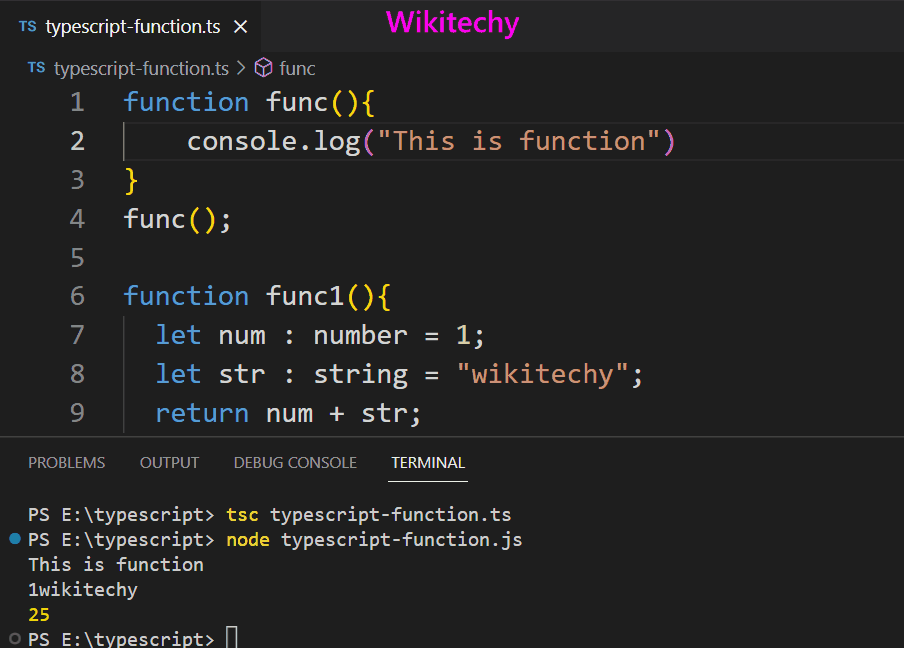Click the TS icon in the breadcrumb bar

[x=36, y=68]
